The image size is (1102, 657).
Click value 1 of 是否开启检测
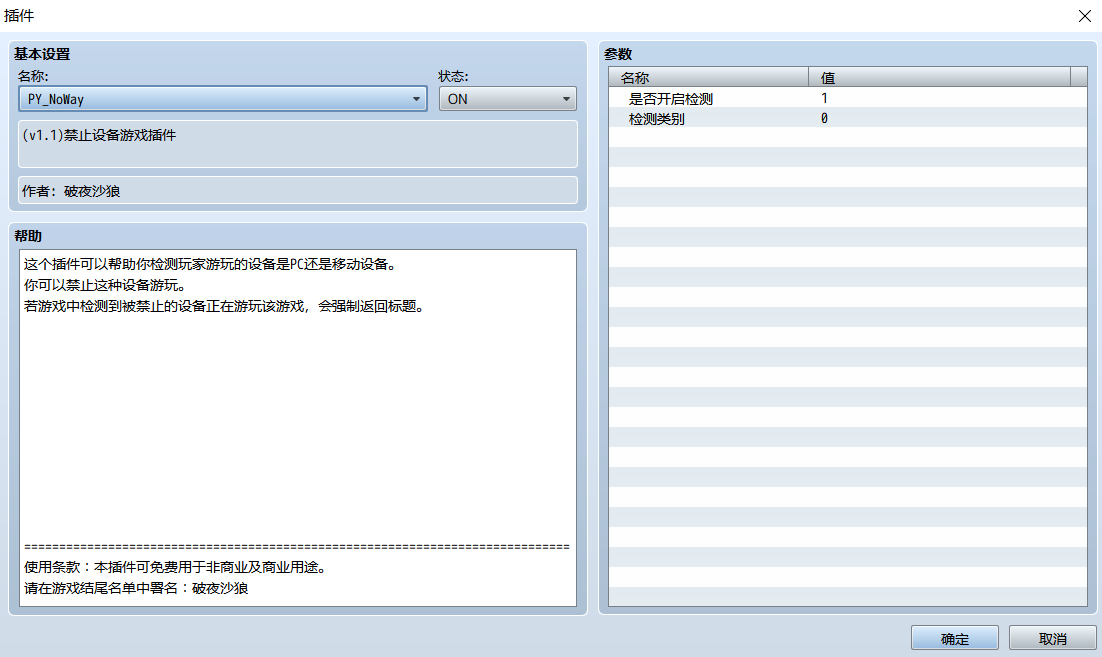point(824,98)
